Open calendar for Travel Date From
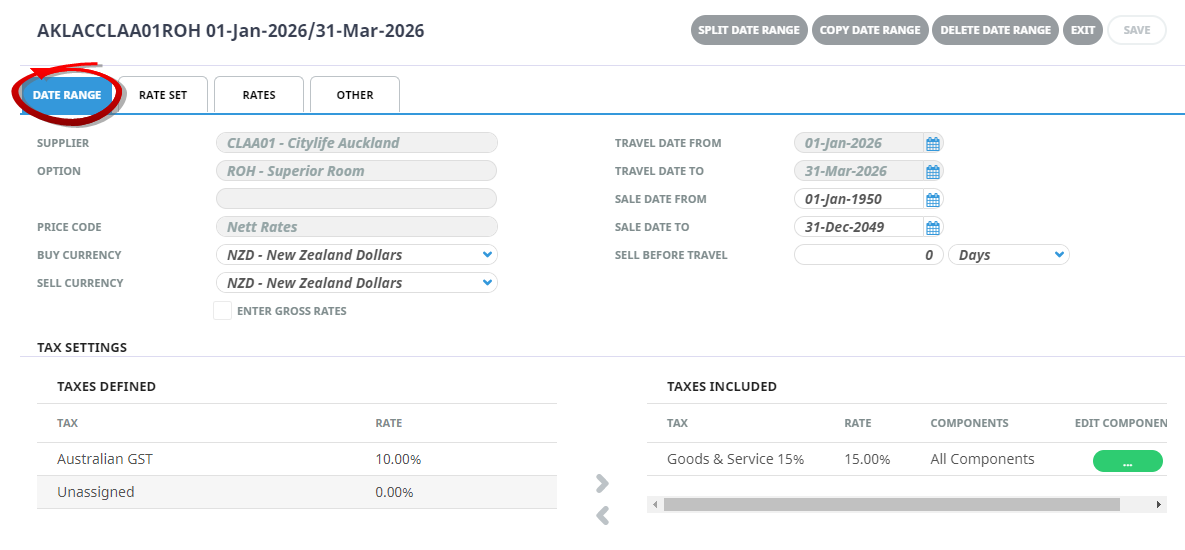The image size is (1185, 550). (932, 143)
